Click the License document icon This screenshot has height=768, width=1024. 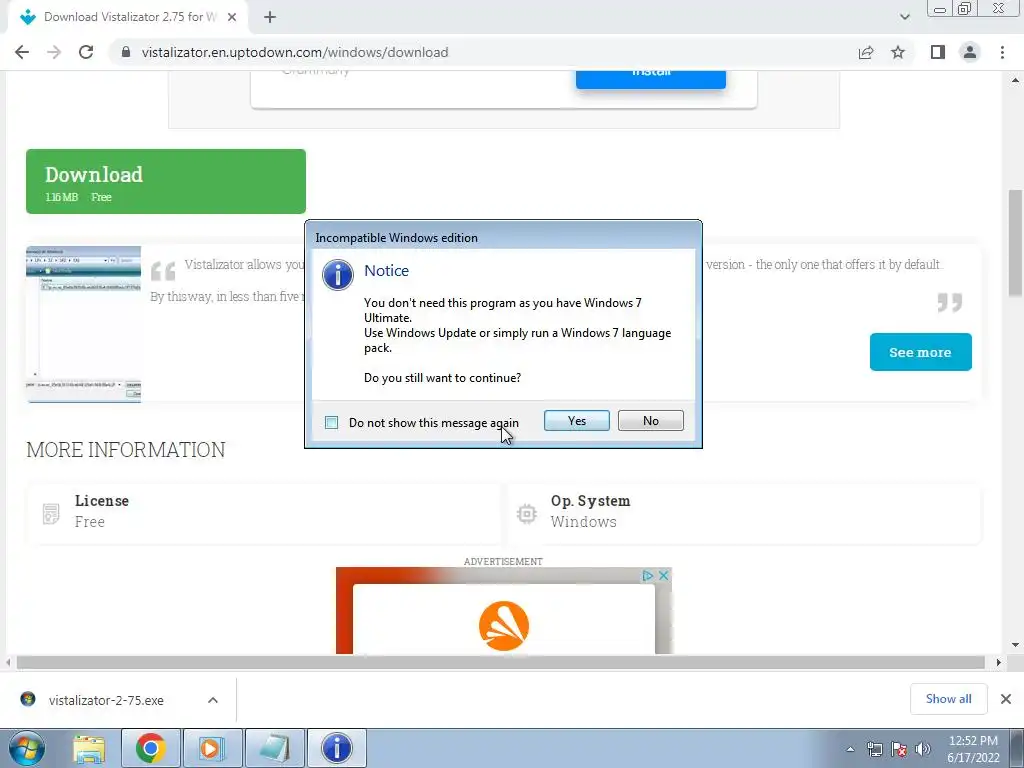(x=51, y=513)
